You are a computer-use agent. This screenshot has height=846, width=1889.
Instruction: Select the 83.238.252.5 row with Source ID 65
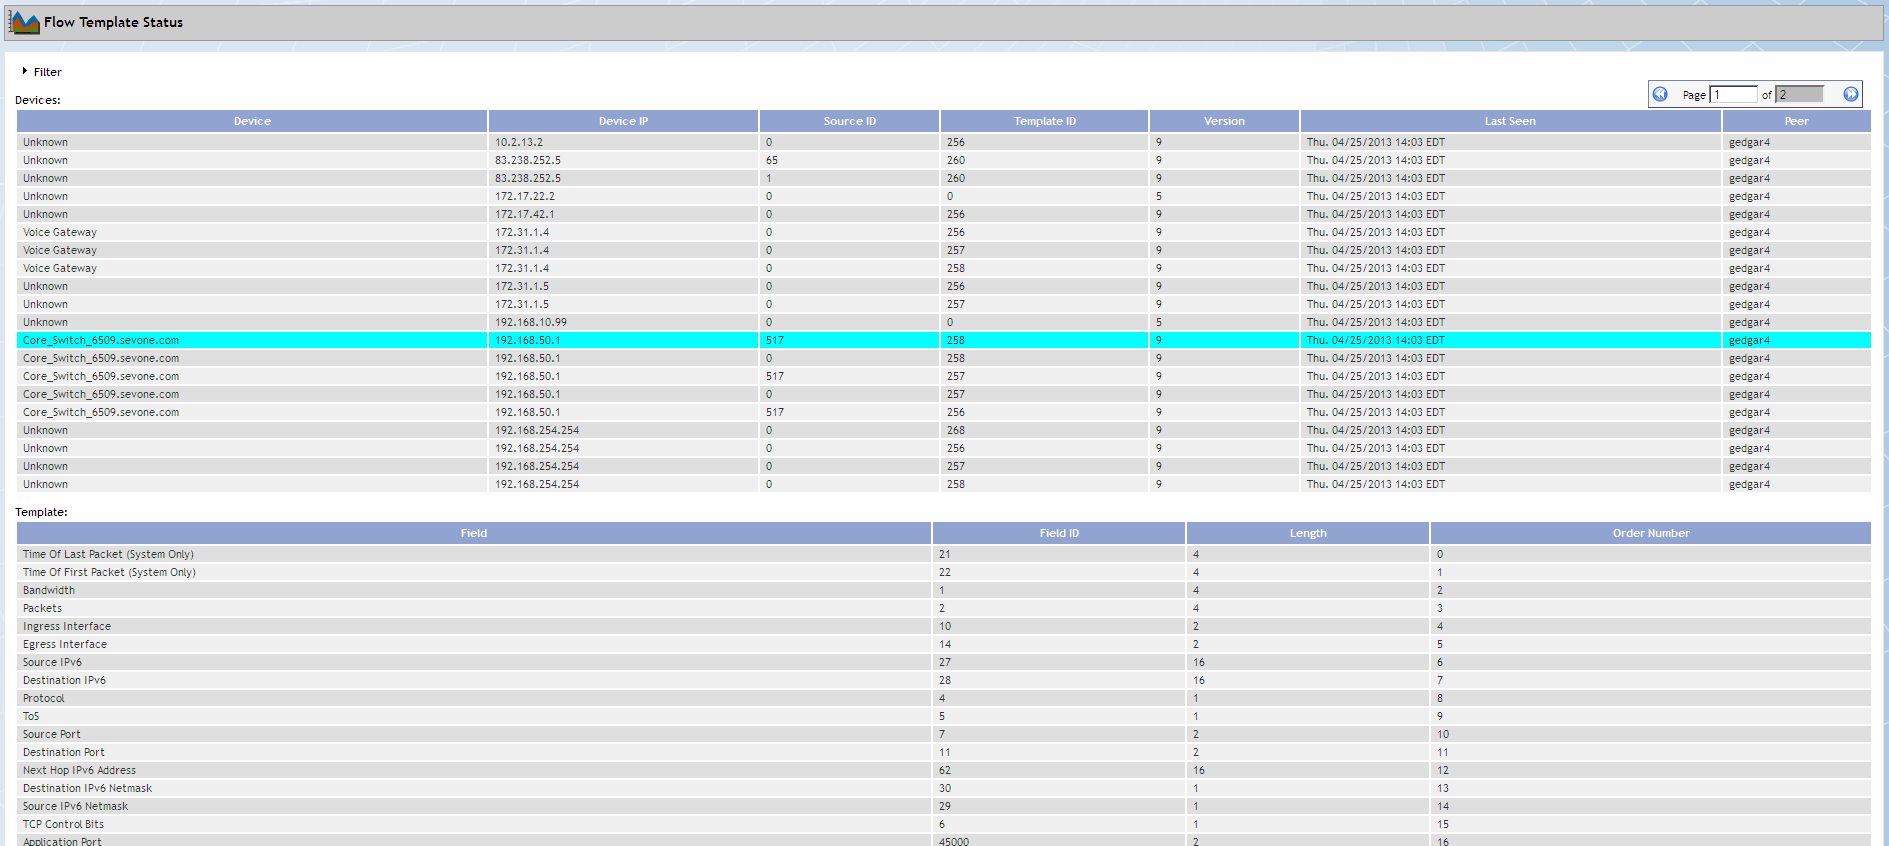tap(944, 160)
